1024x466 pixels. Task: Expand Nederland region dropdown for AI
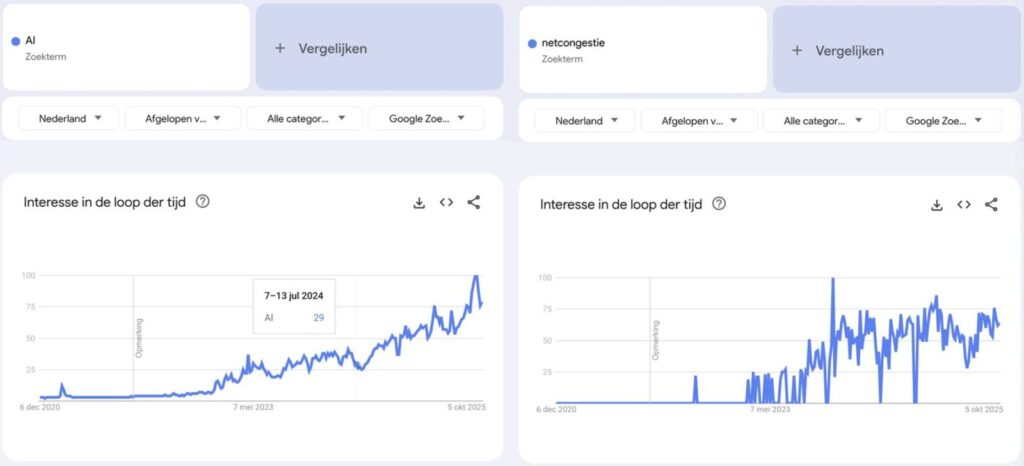(x=69, y=118)
